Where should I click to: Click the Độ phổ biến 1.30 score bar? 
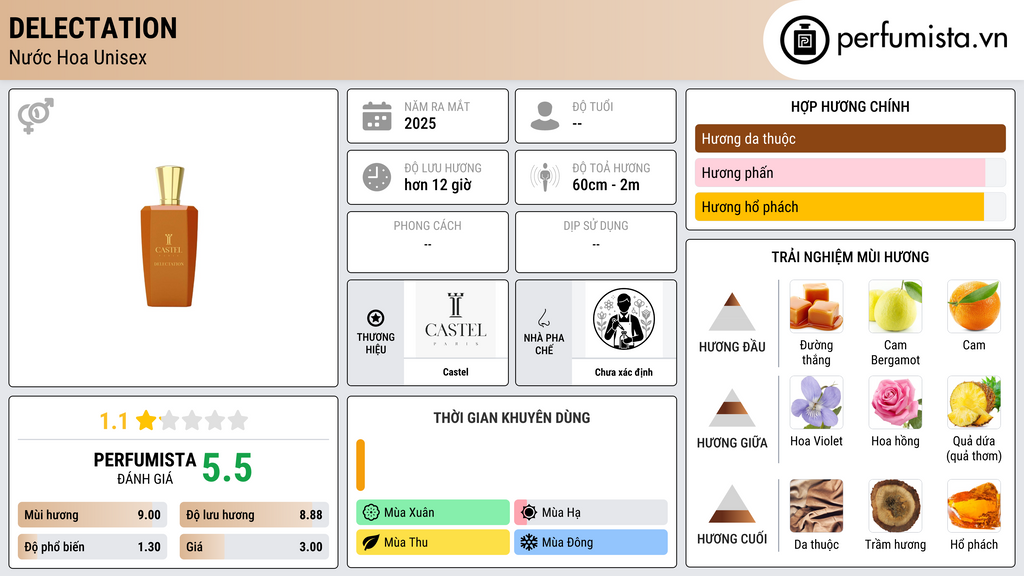[92, 547]
